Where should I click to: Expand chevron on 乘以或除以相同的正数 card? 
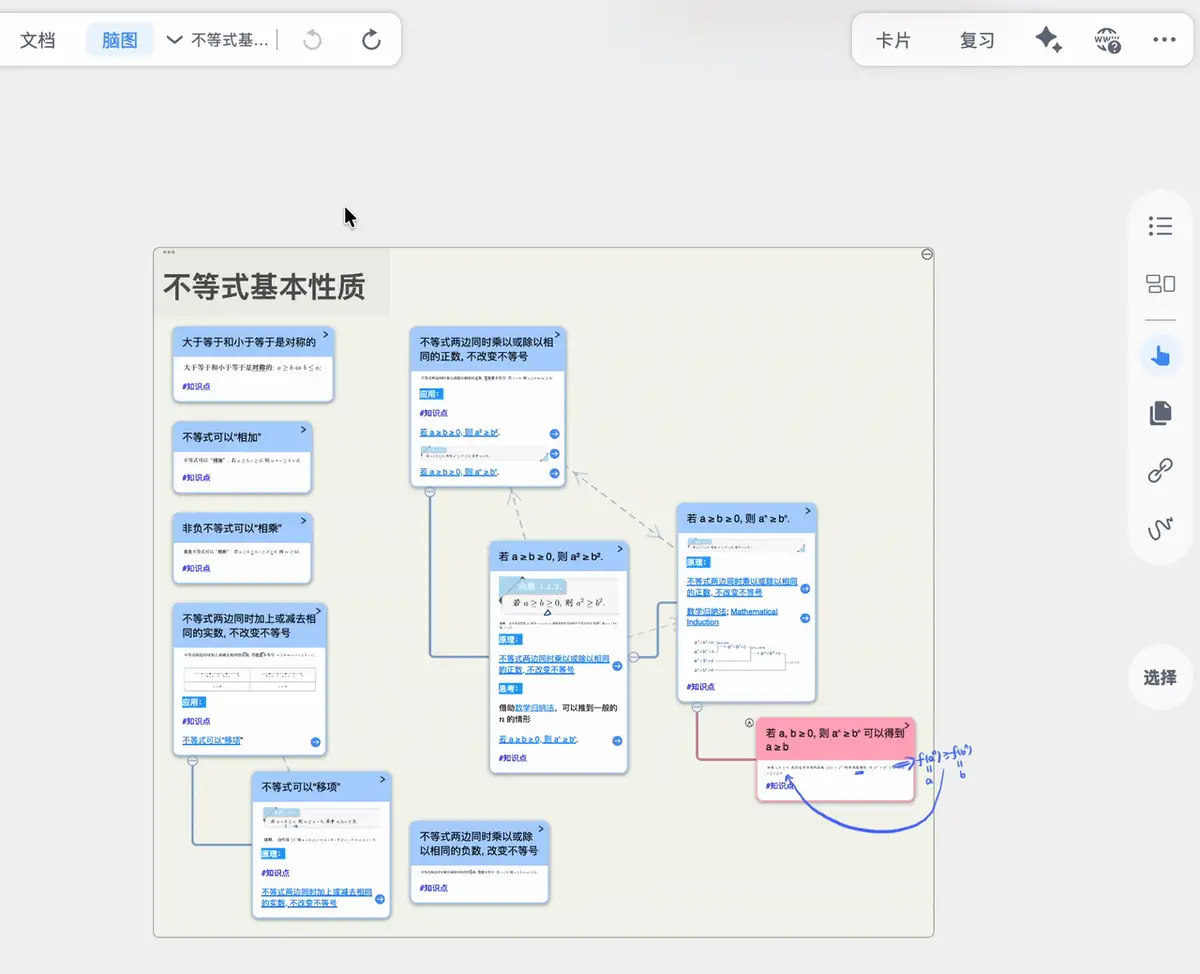tap(557, 333)
